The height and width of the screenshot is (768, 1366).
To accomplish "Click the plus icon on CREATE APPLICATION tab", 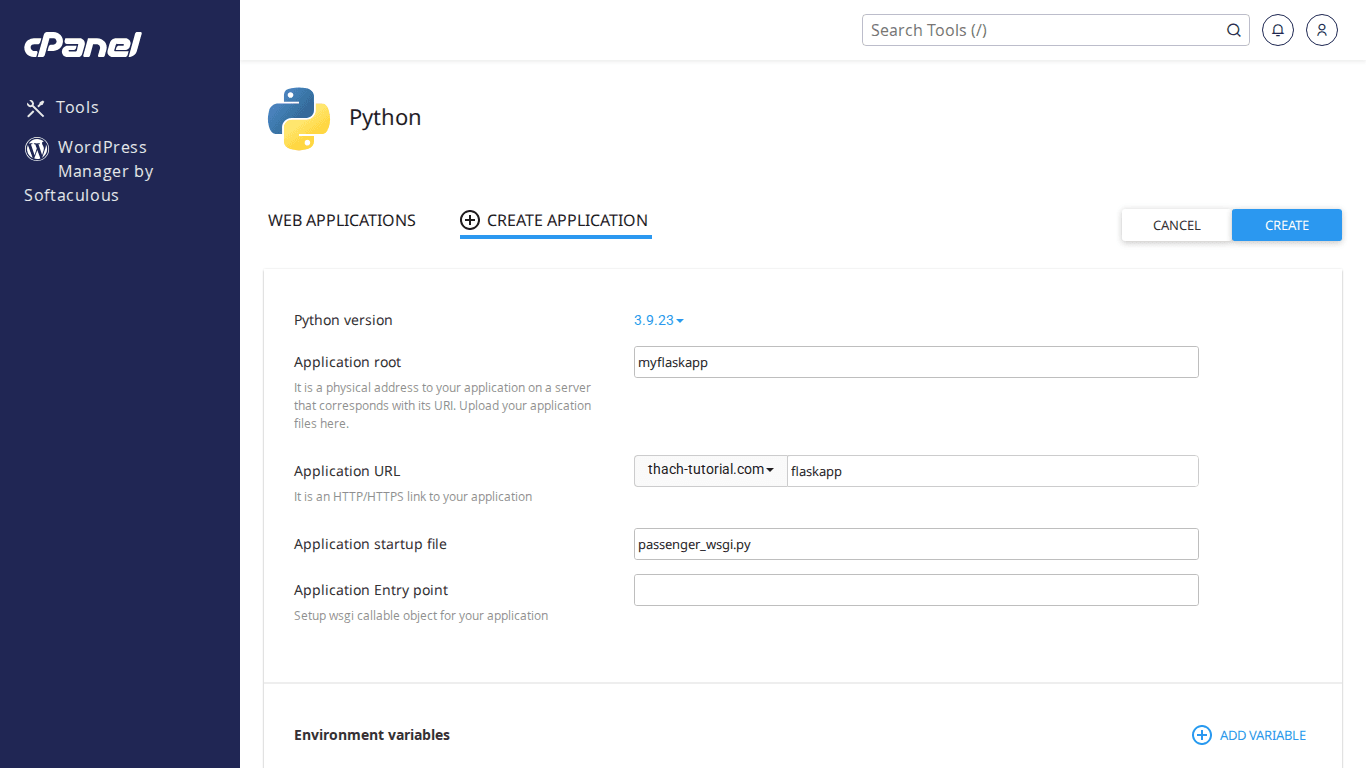I will [x=470, y=220].
